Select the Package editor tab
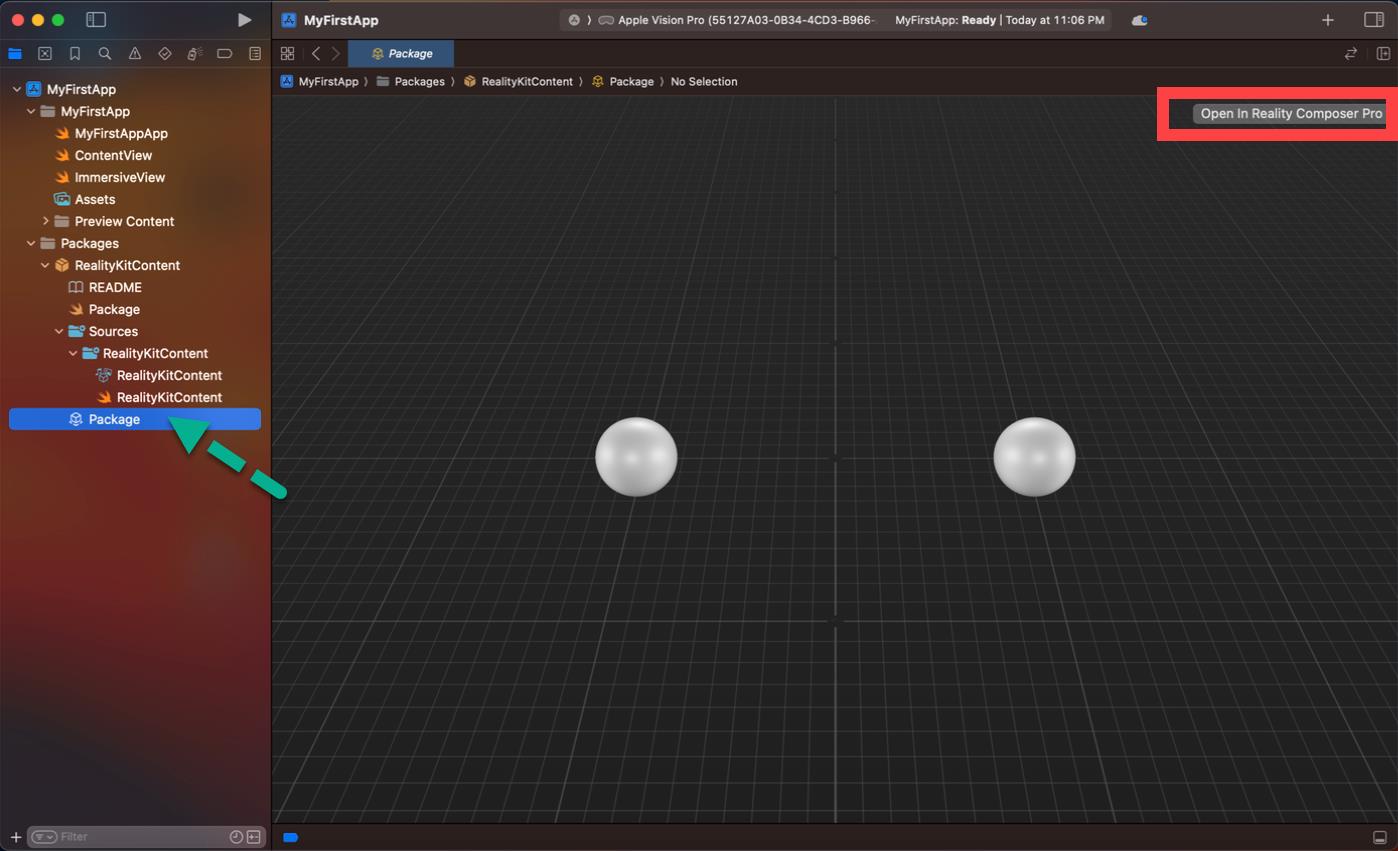Image resolution: width=1398 pixels, height=851 pixels. pos(401,53)
